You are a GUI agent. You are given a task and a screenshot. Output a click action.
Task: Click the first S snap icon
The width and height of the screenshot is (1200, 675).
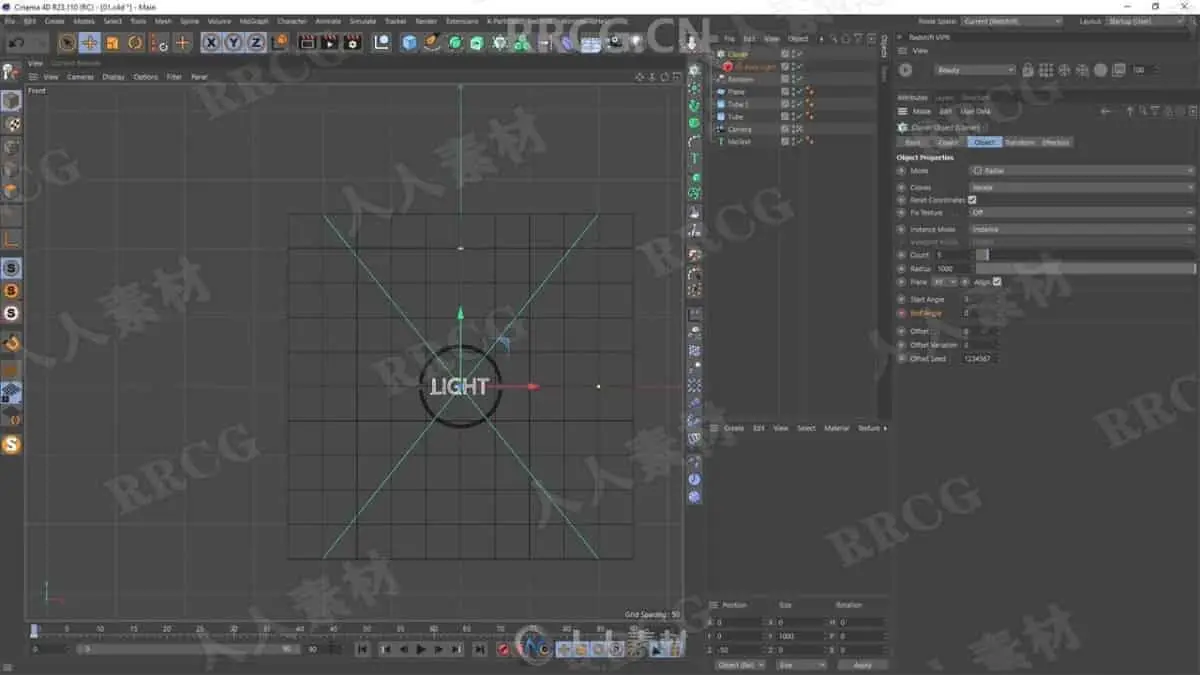click(11, 268)
